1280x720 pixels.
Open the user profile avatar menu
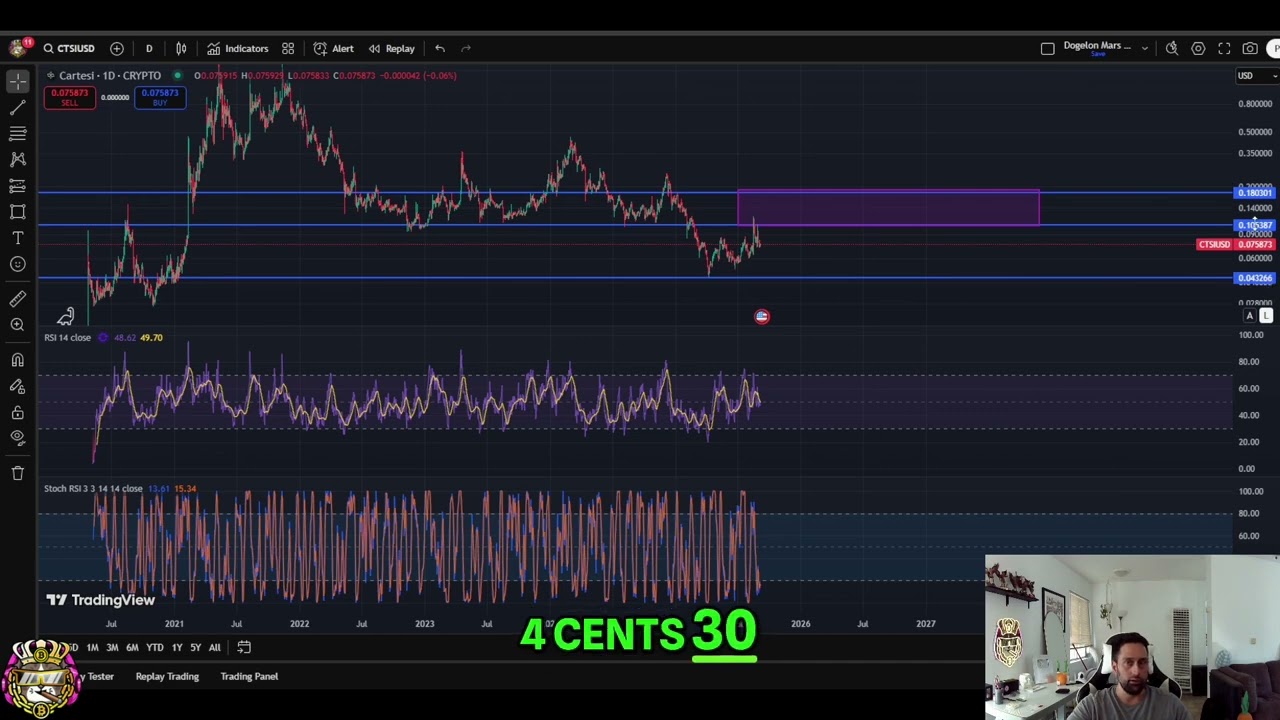click(18, 48)
